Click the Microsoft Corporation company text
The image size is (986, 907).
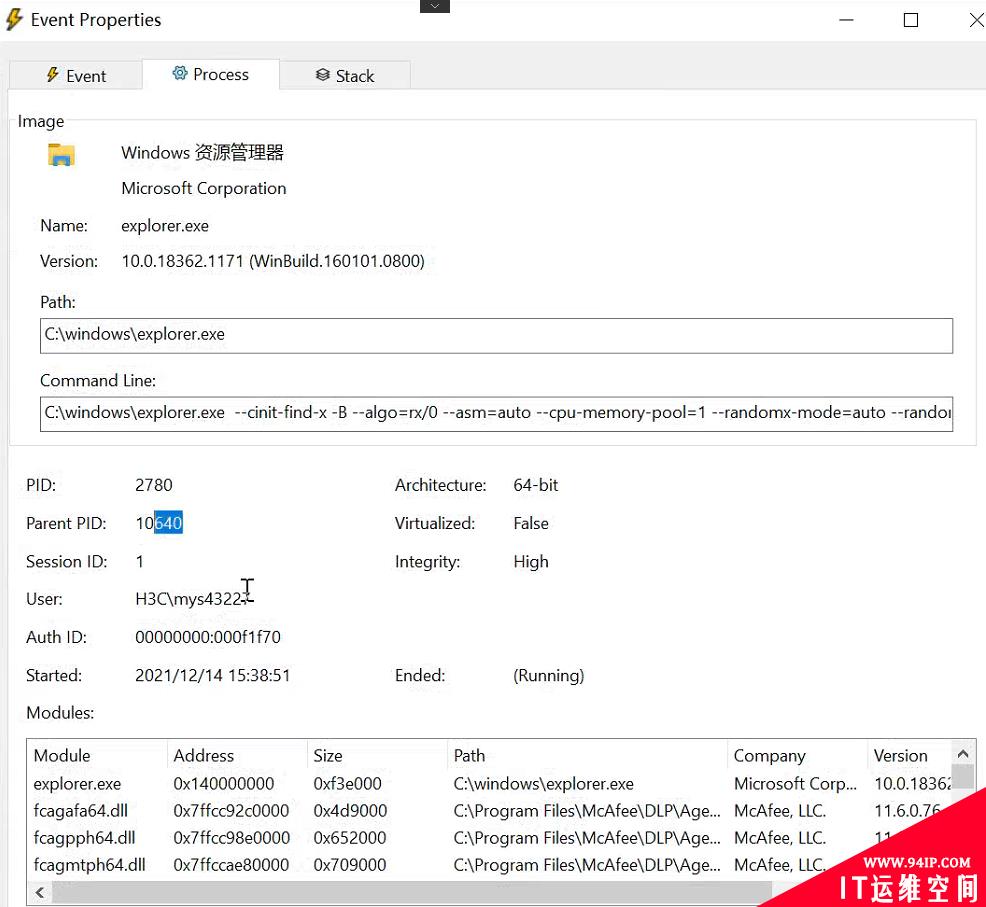pyautogui.click(x=204, y=188)
